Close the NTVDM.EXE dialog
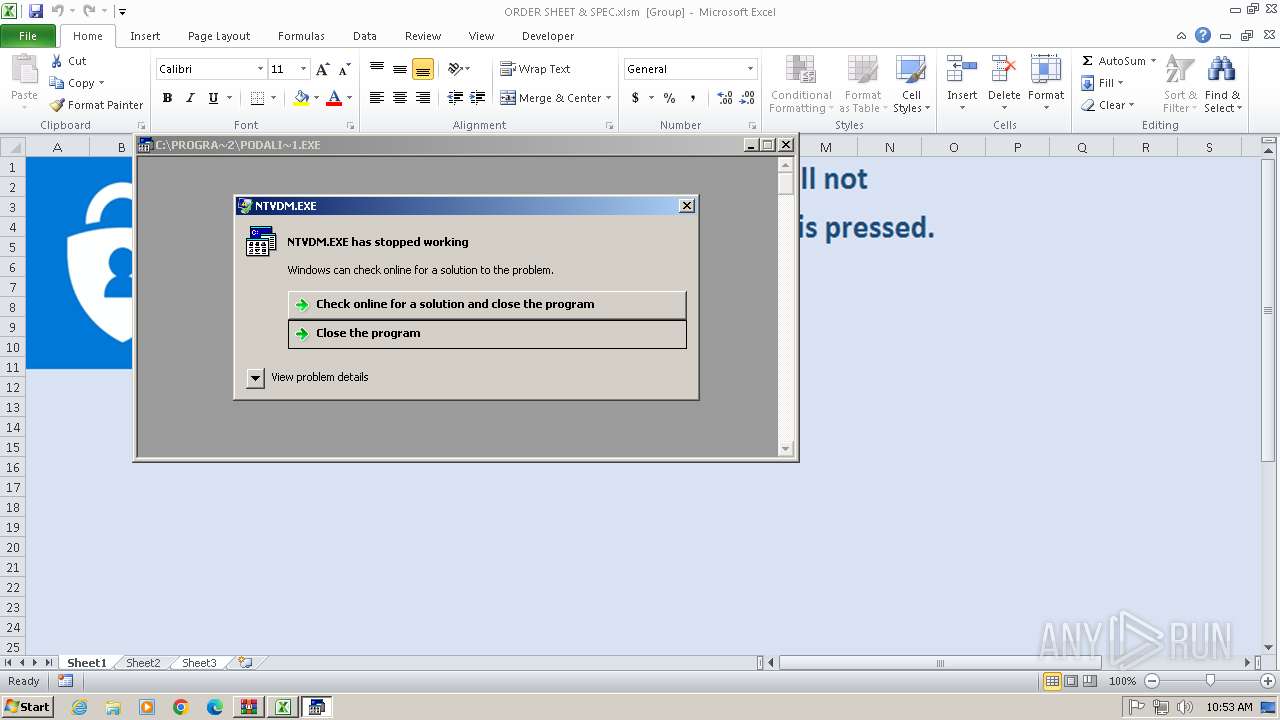1280x720 pixels. click(x=686, y=206)
